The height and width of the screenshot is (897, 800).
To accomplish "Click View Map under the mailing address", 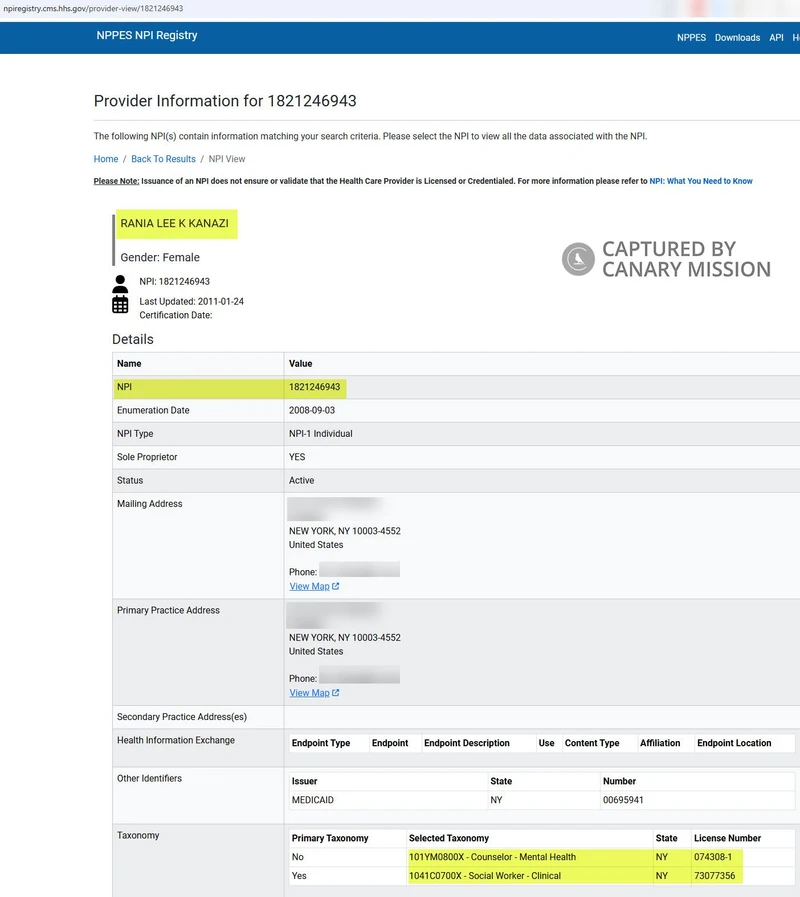I will click(x=310, y=586).
